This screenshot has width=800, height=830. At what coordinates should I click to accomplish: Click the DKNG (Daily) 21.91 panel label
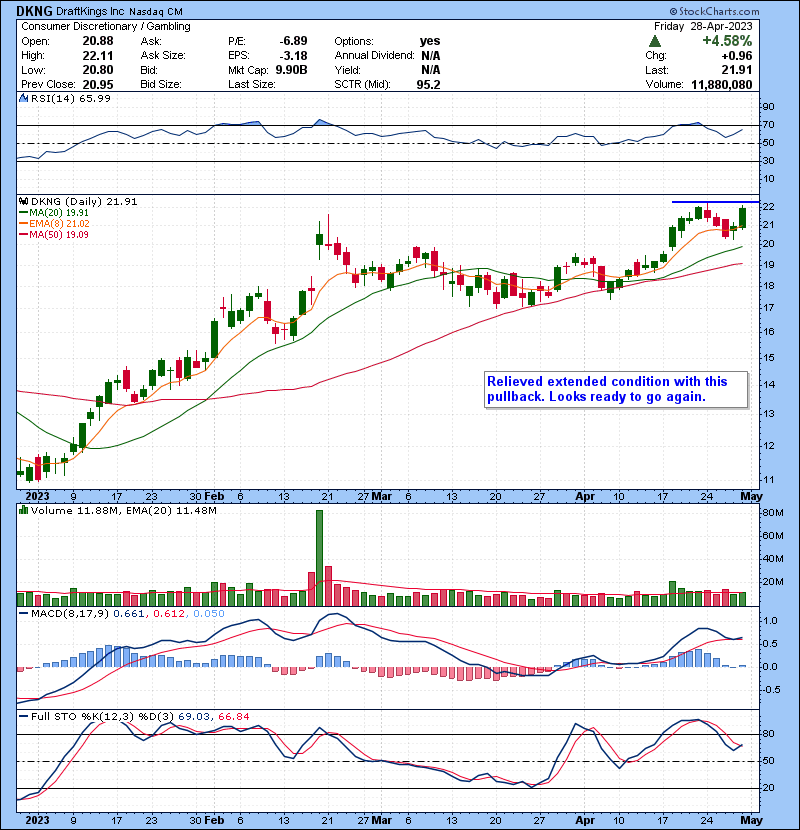[84, 202]
